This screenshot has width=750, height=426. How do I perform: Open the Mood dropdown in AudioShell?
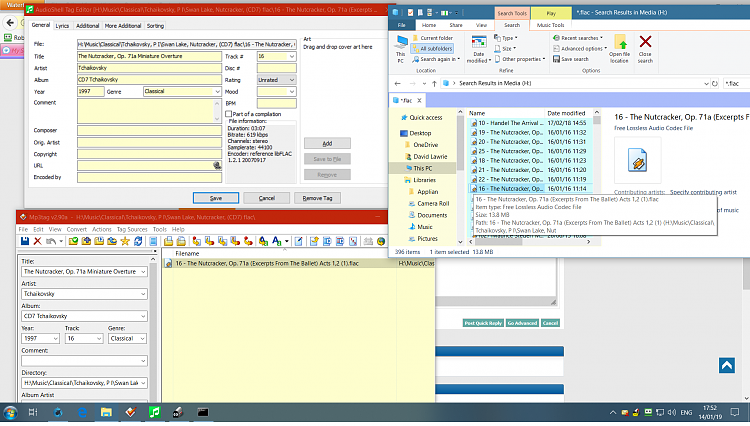coord(292,91)
